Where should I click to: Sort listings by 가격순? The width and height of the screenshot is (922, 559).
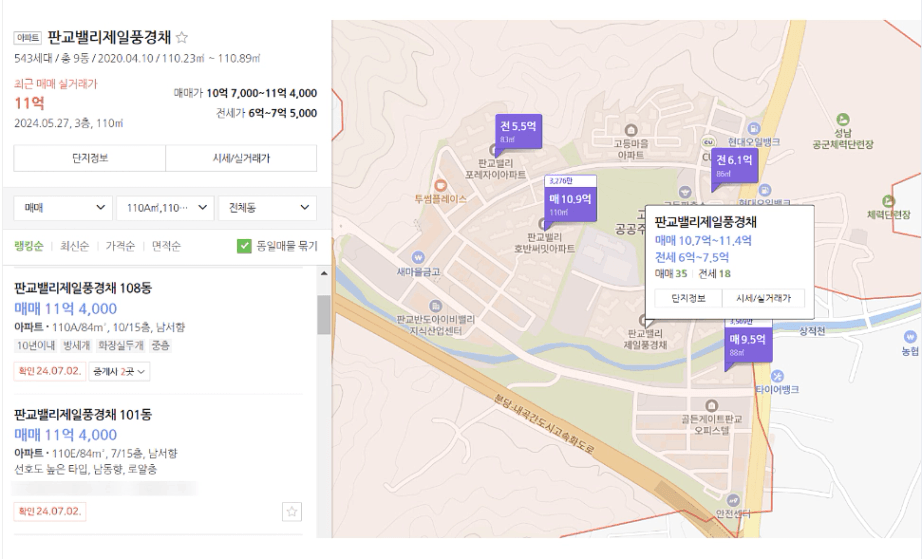(120, 246)
